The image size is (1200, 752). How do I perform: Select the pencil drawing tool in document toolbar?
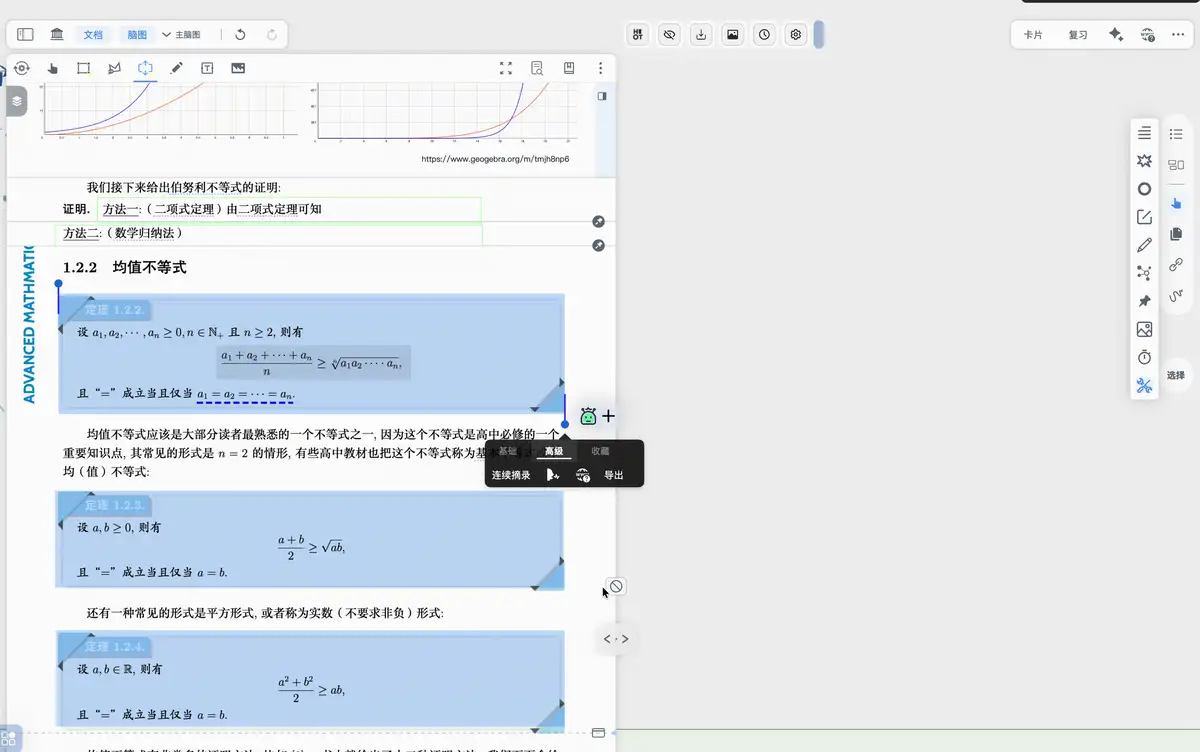[x=176, y=68]
